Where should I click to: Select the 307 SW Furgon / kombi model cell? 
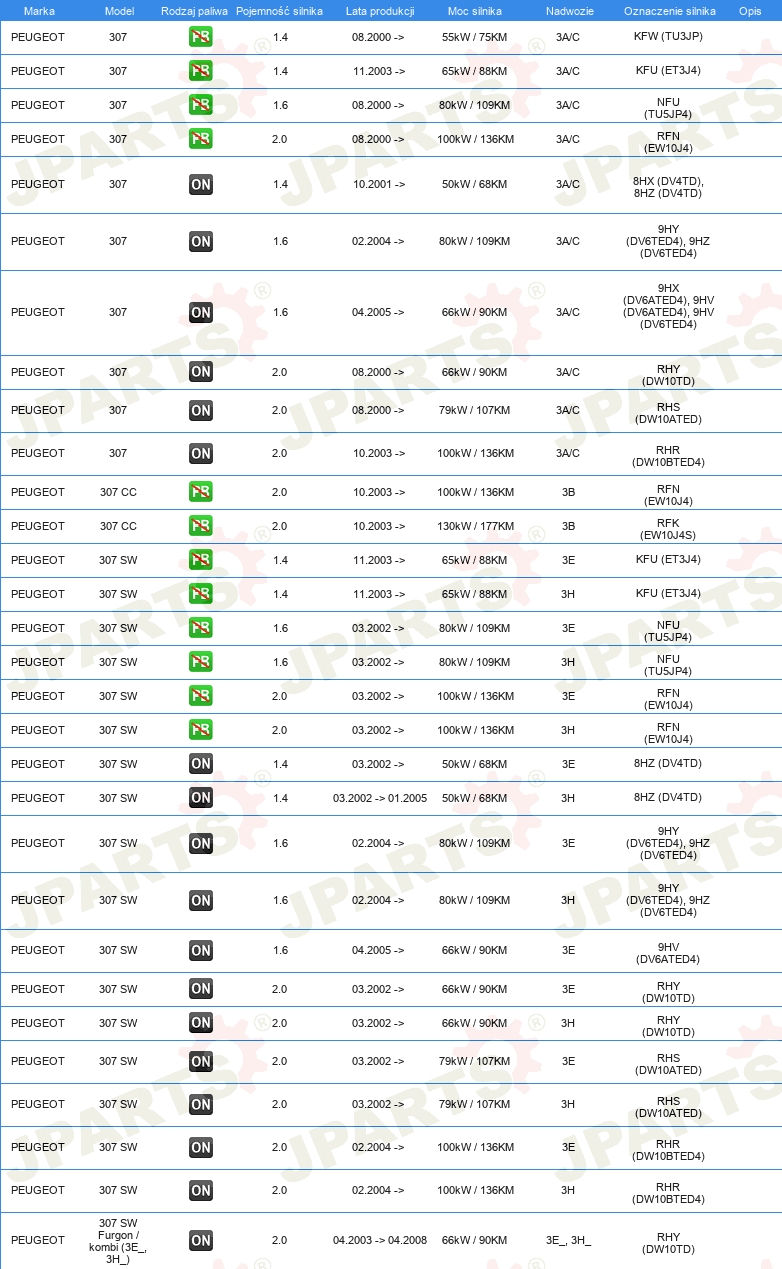tap(118, 1240)
